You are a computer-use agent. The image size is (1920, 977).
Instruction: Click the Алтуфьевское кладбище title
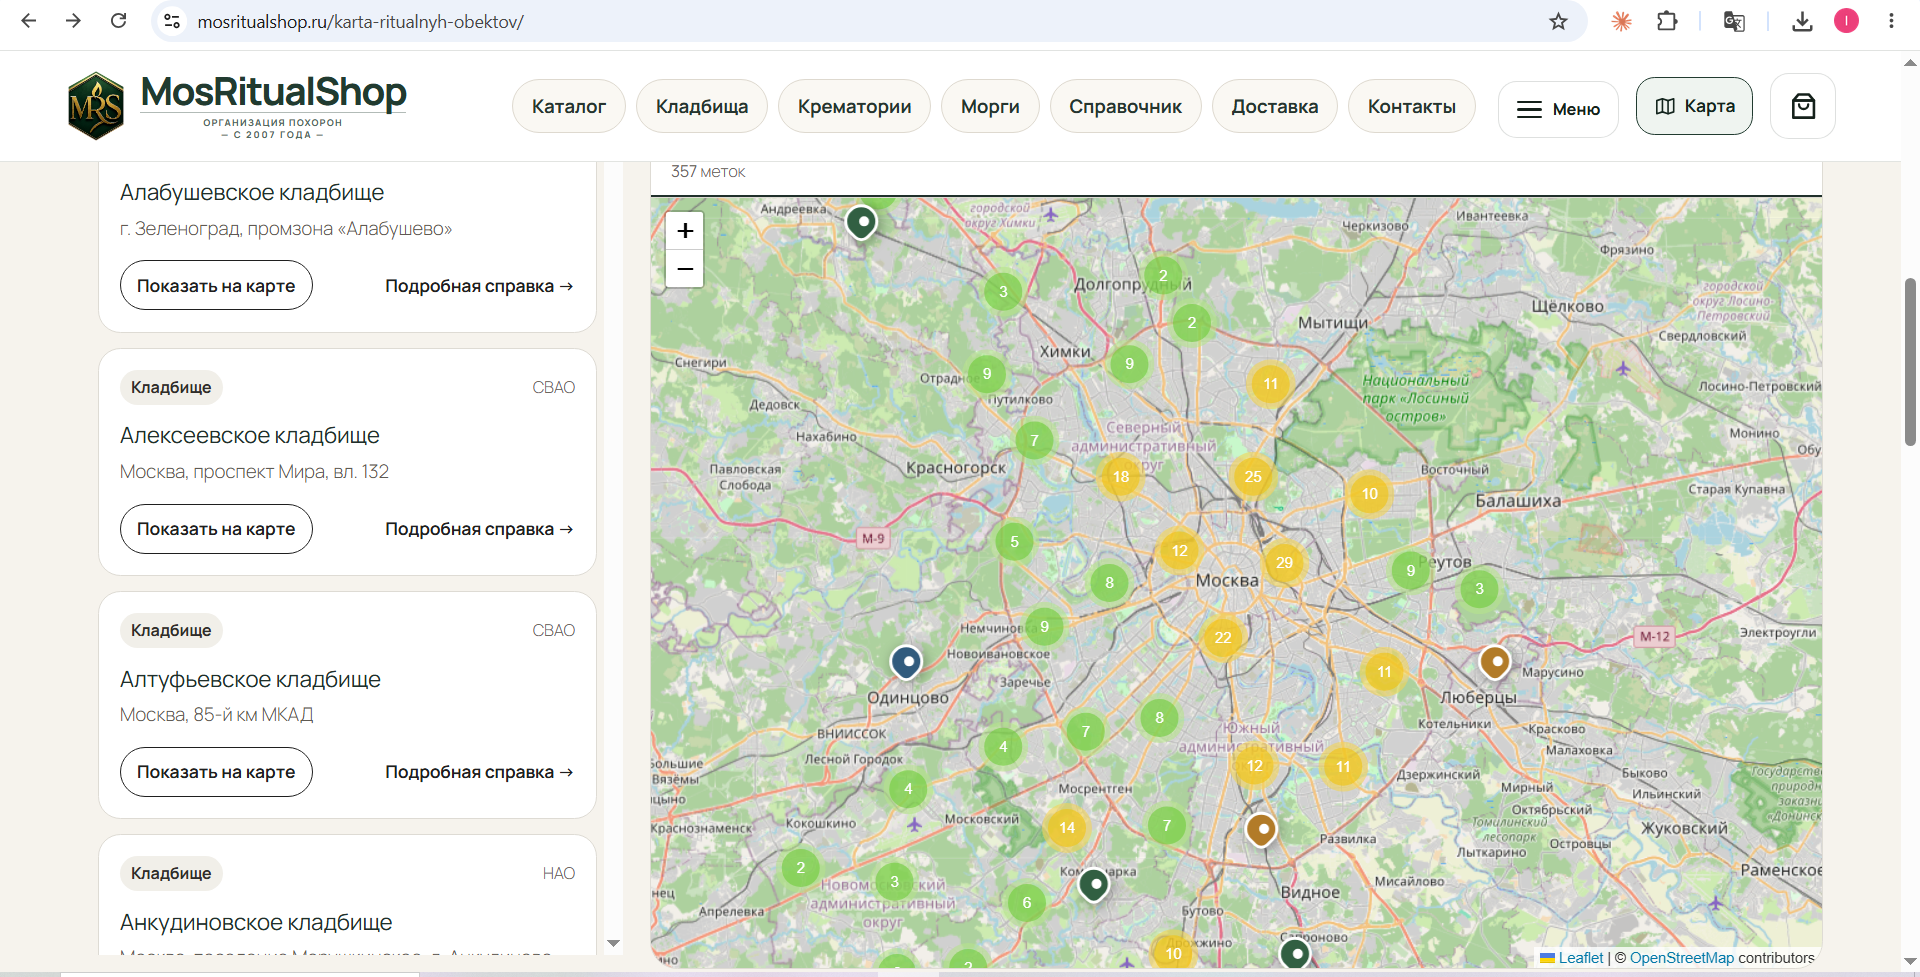(250, 680)
